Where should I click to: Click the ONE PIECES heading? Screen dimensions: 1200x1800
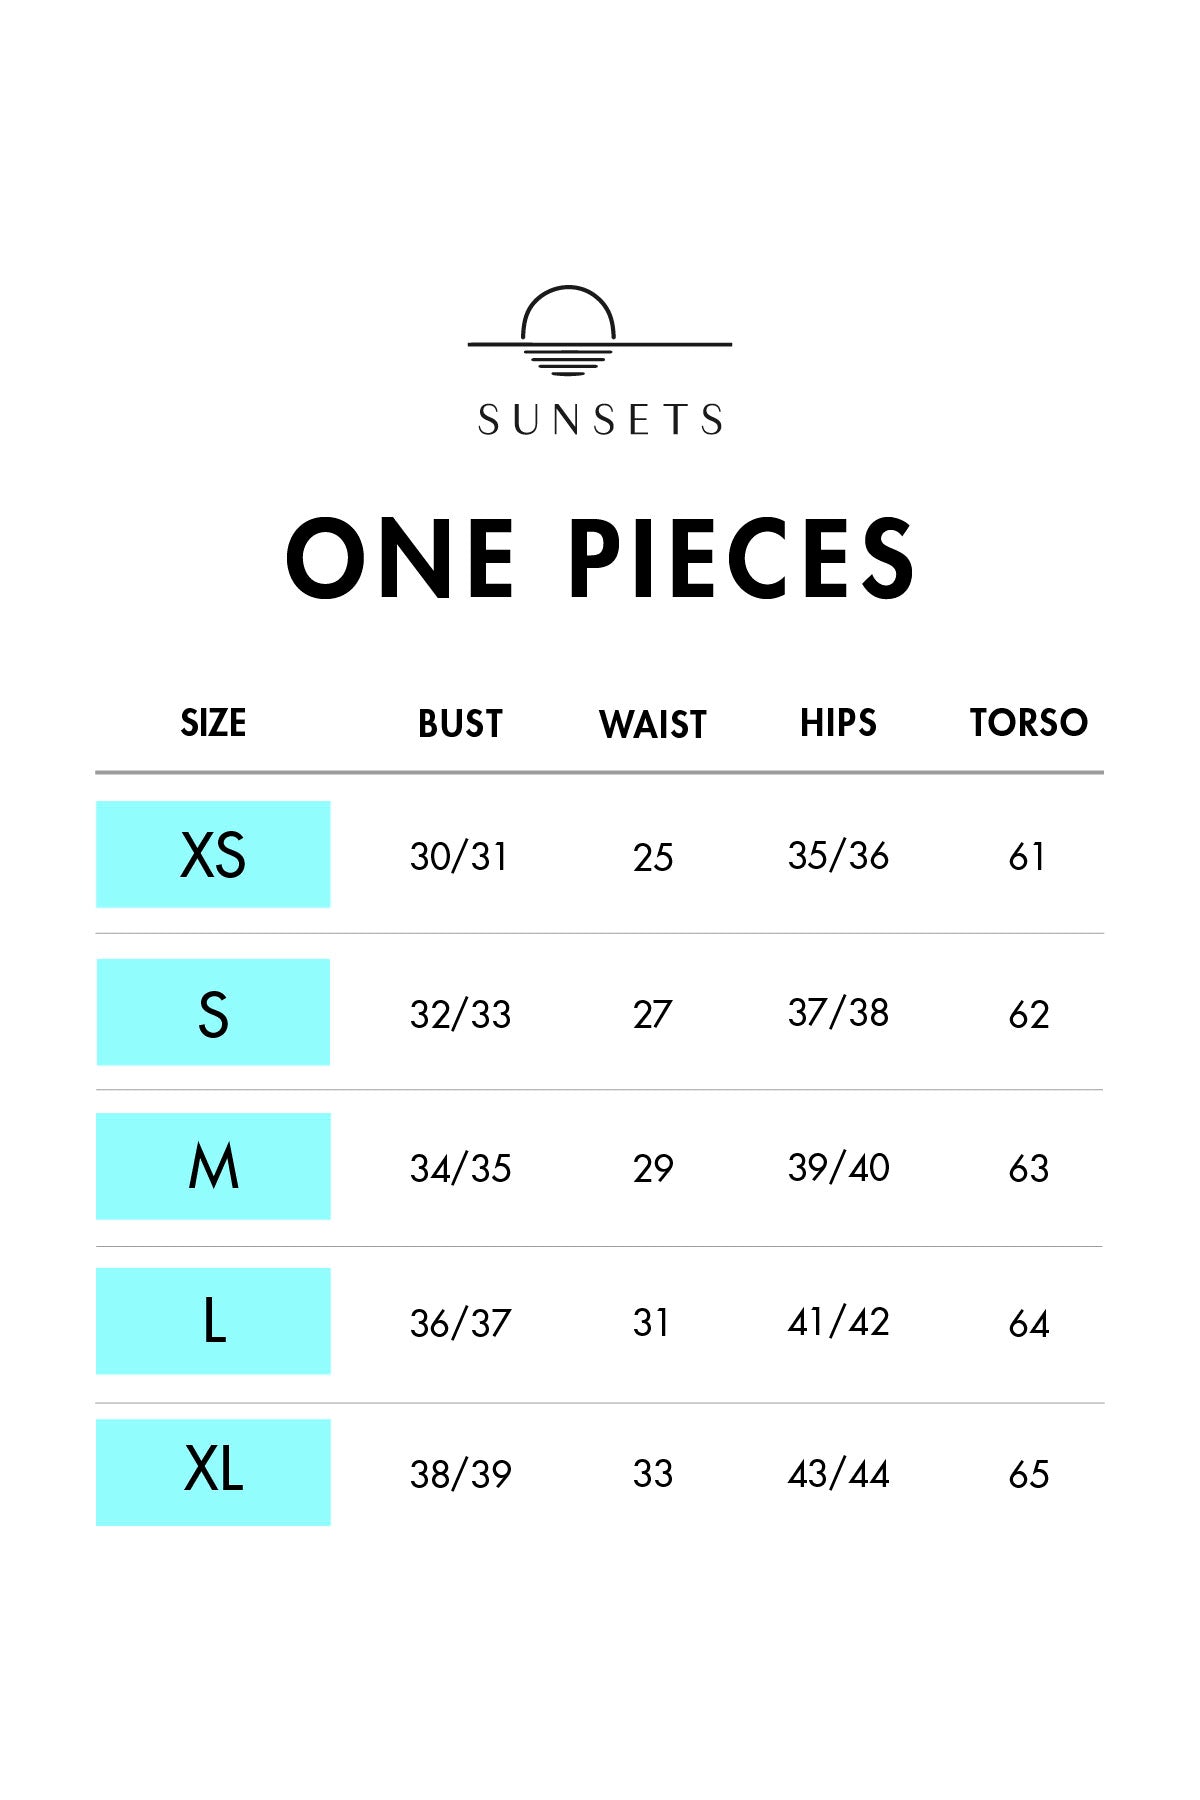pyautogui.click(x=600, y=558)
